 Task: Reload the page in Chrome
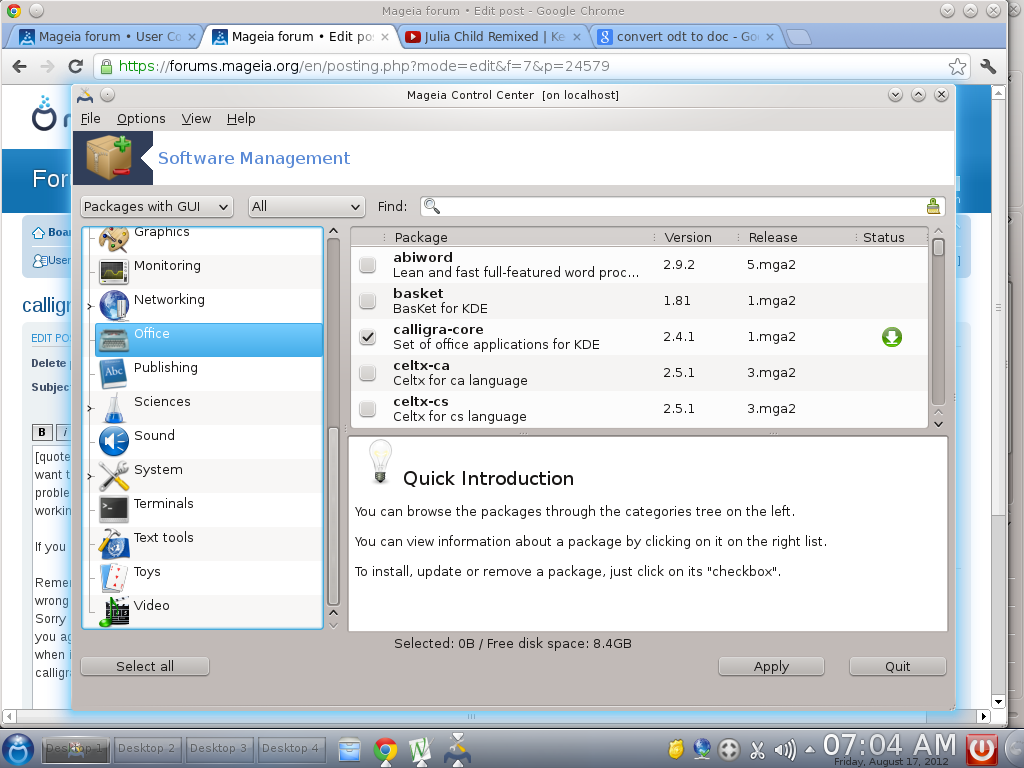tap(76, 66)
